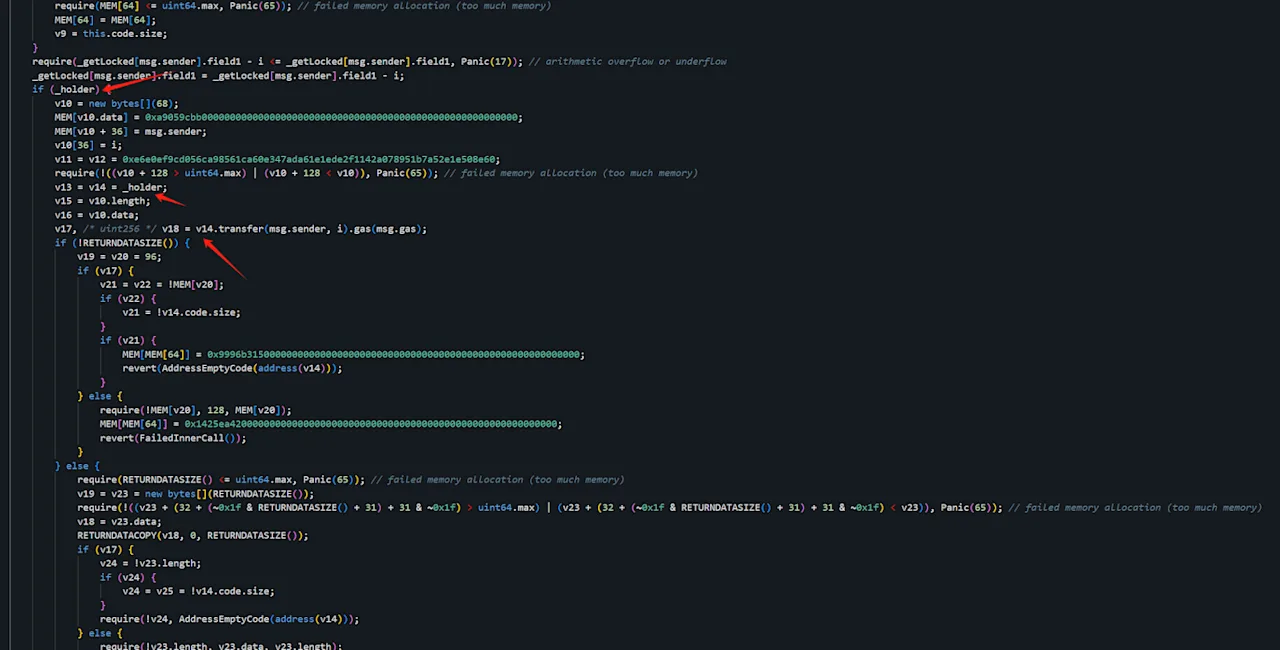Click the line "v9 = this.code.size;"
This screenshot has height=650, width=1280.
tap(111, 33)
